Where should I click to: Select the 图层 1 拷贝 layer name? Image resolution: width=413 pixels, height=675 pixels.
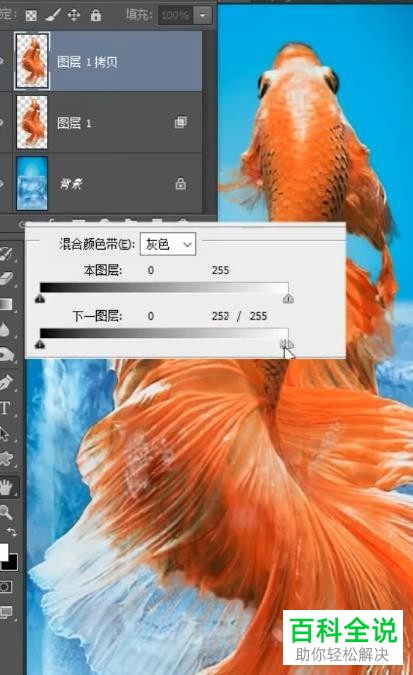87,62
